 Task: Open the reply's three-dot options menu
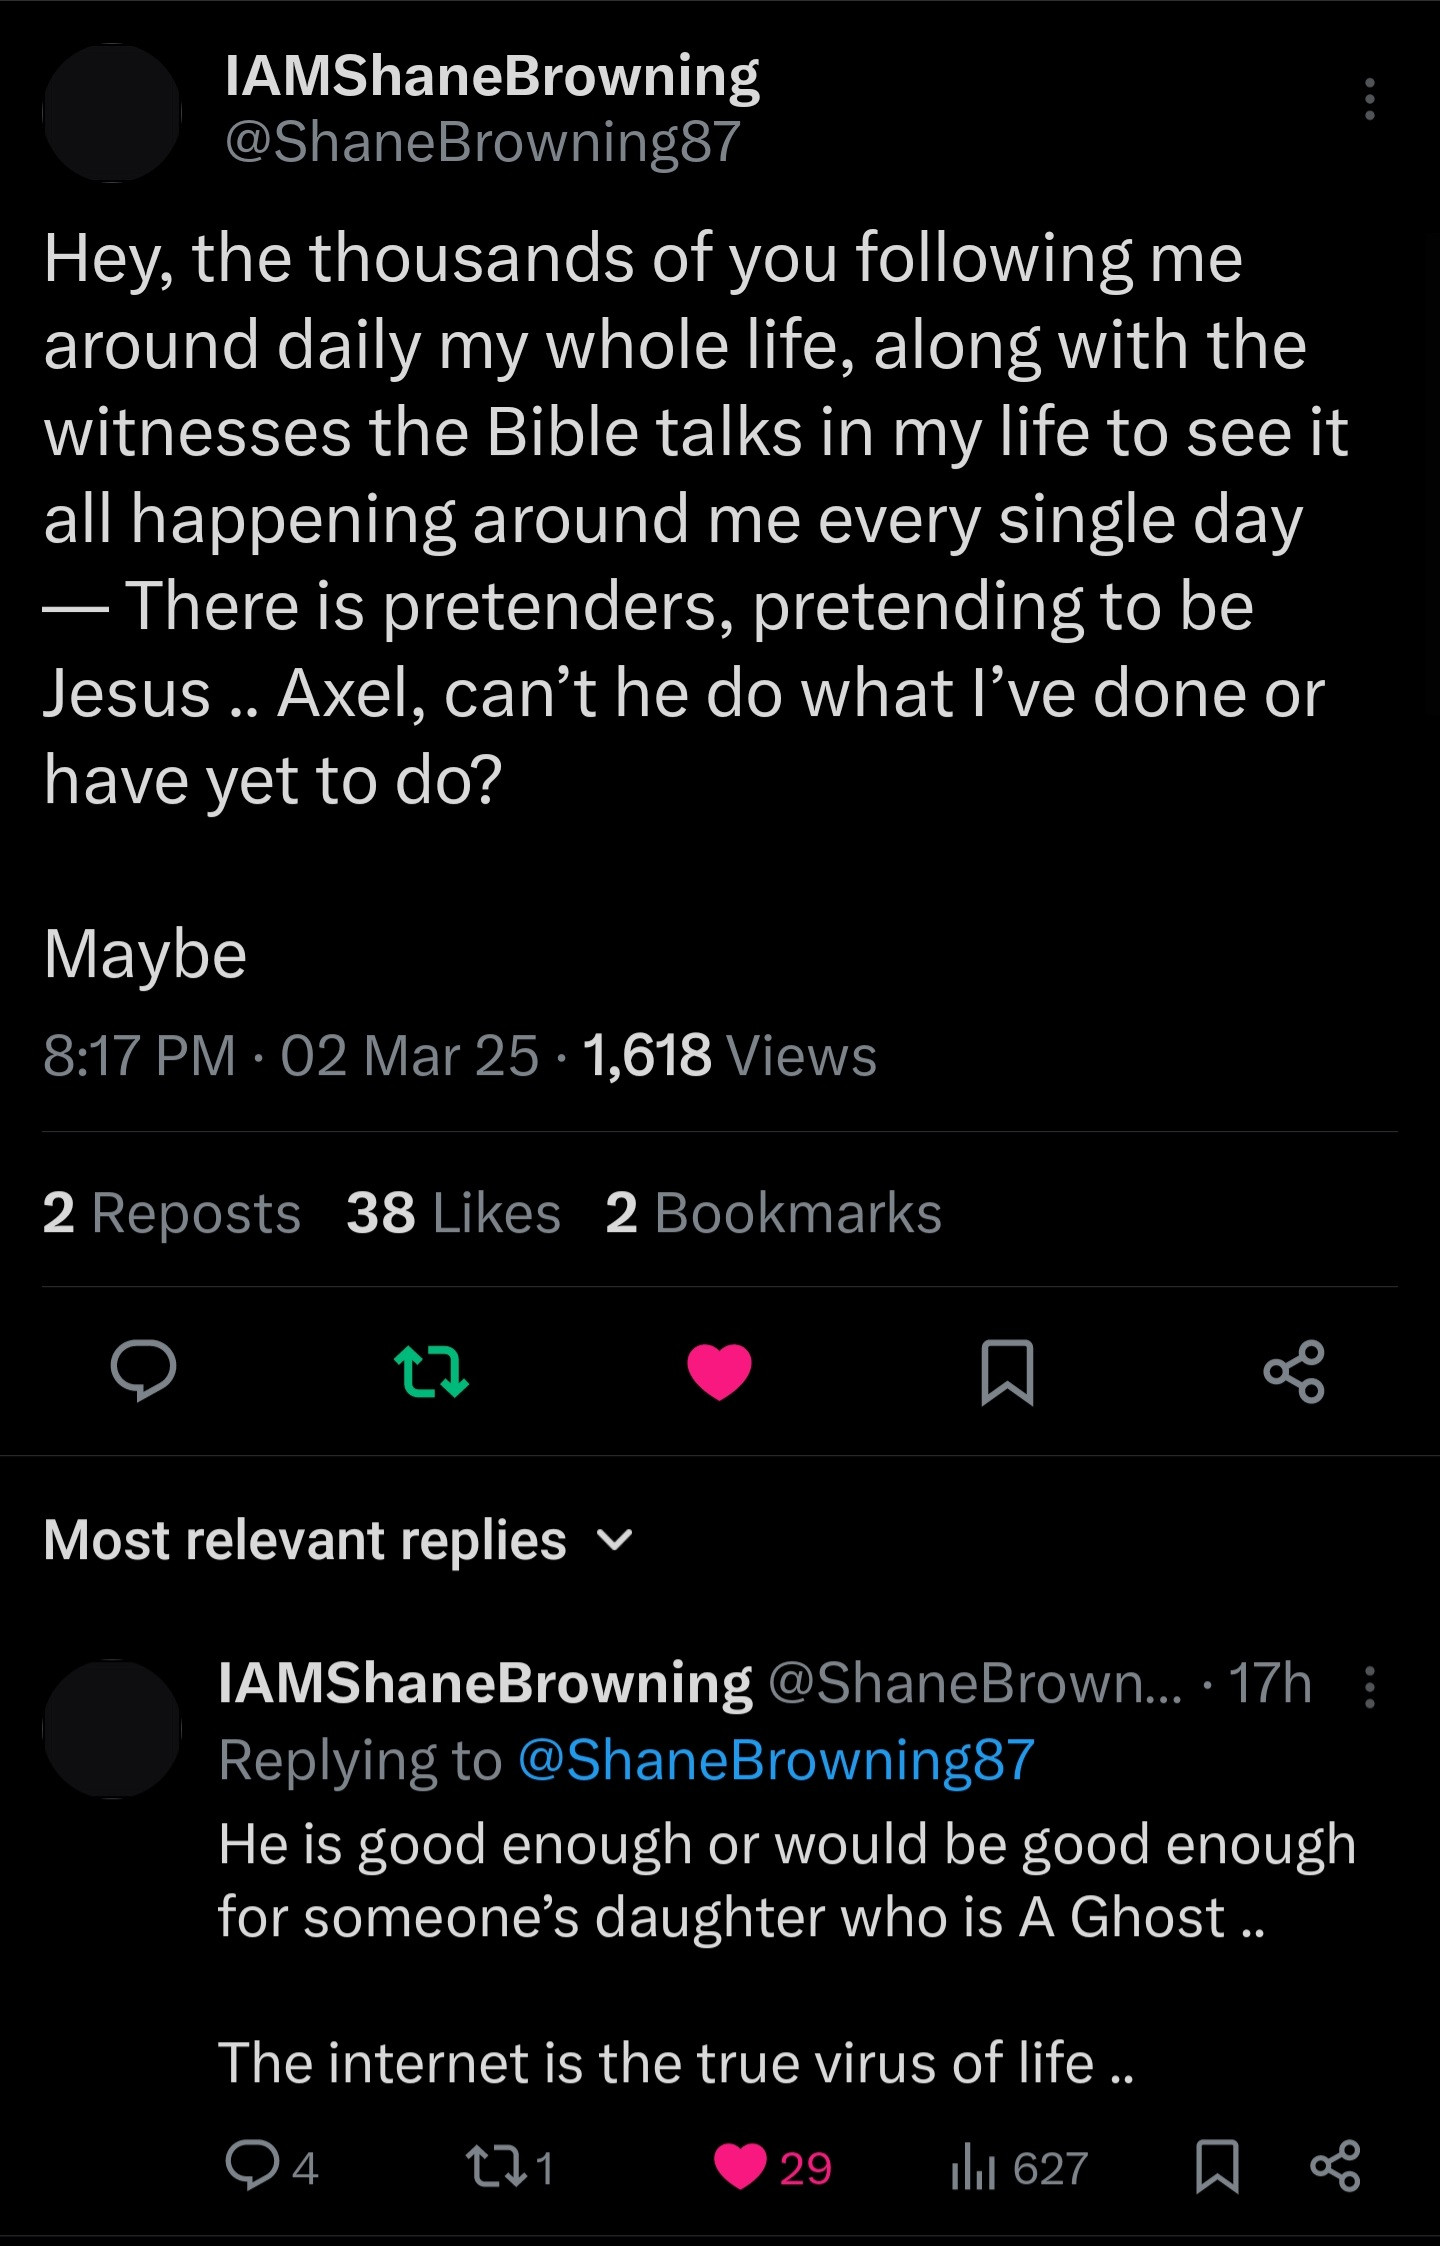tap(1369, 1687)
